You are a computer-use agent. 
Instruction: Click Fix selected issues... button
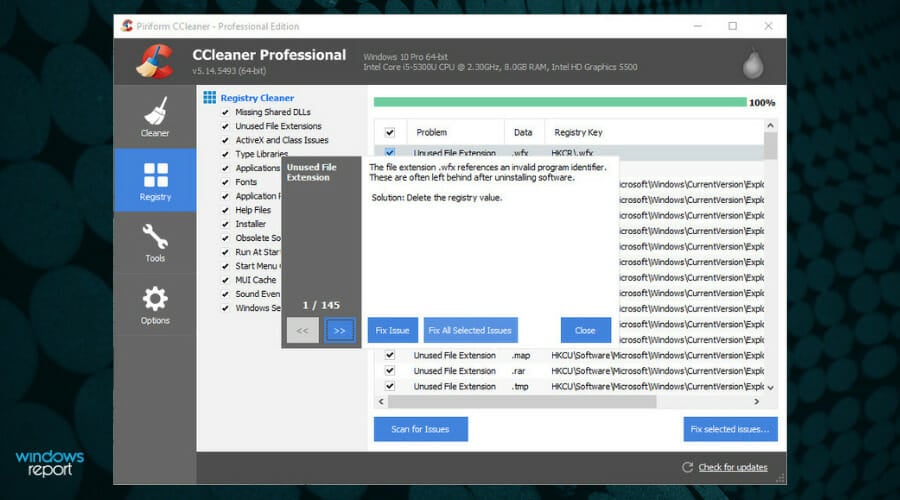tap(730, 429)
